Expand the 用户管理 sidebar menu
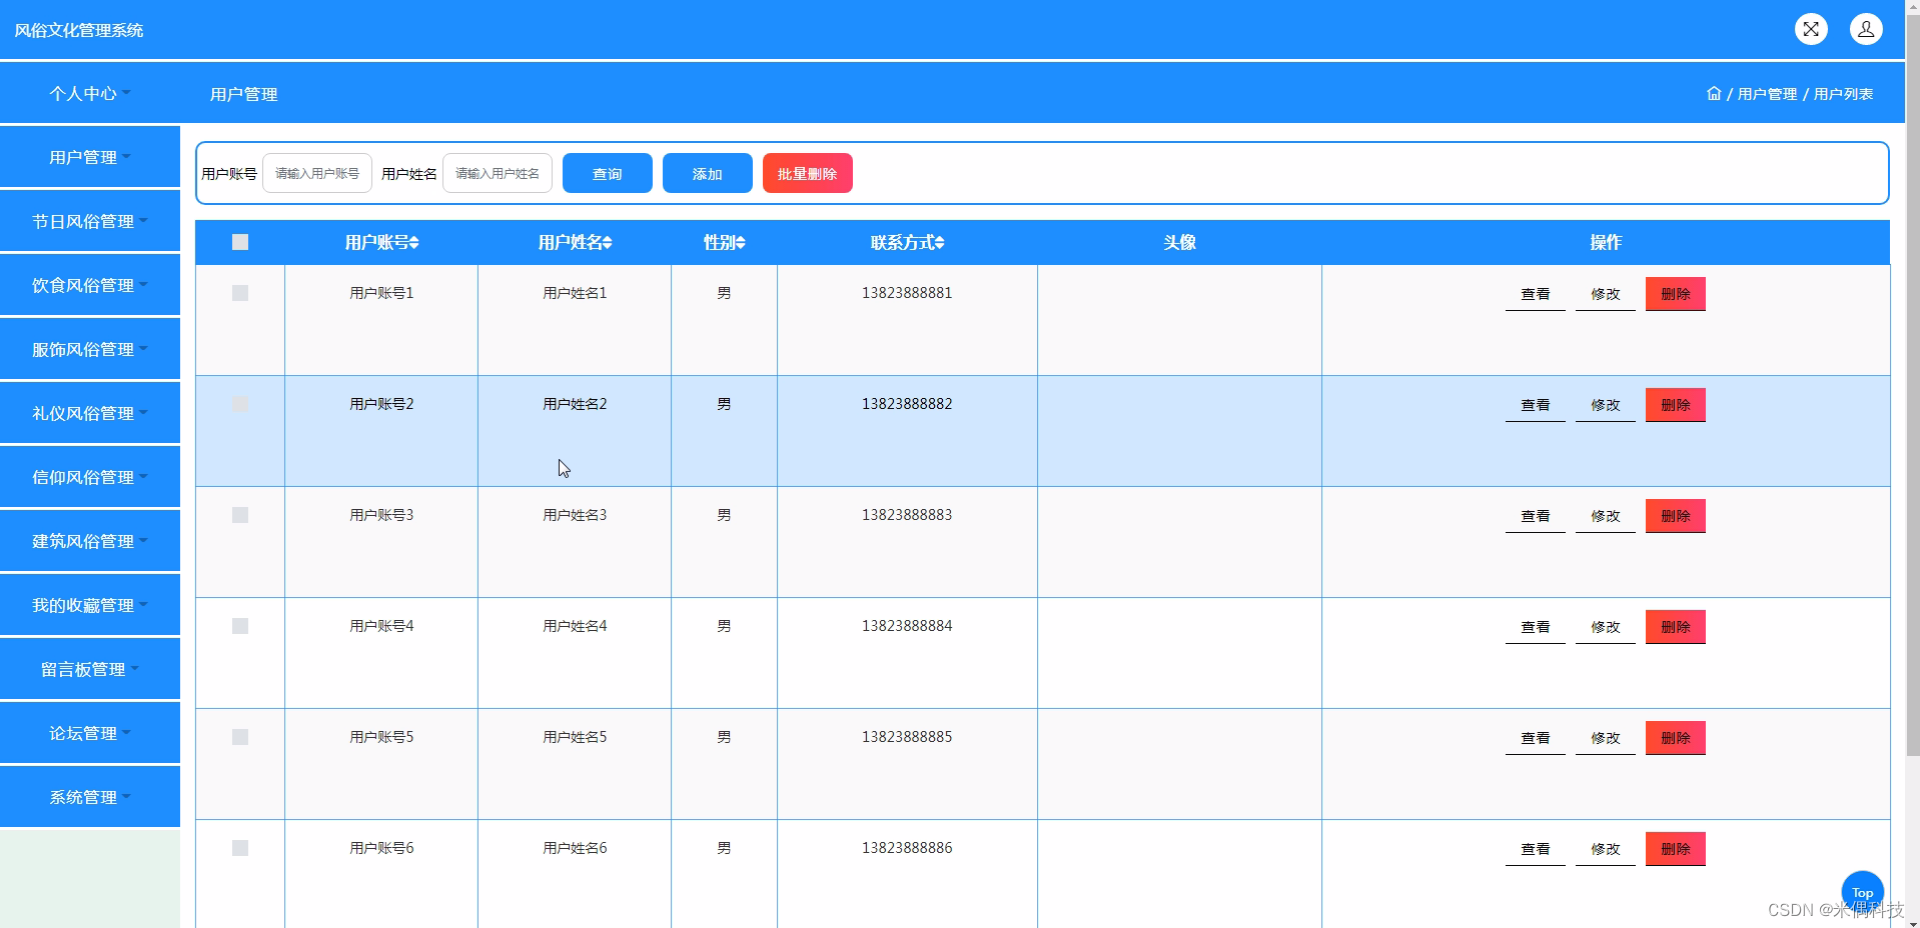Screen dimensions: 1920x928 [x=90, y=157]
